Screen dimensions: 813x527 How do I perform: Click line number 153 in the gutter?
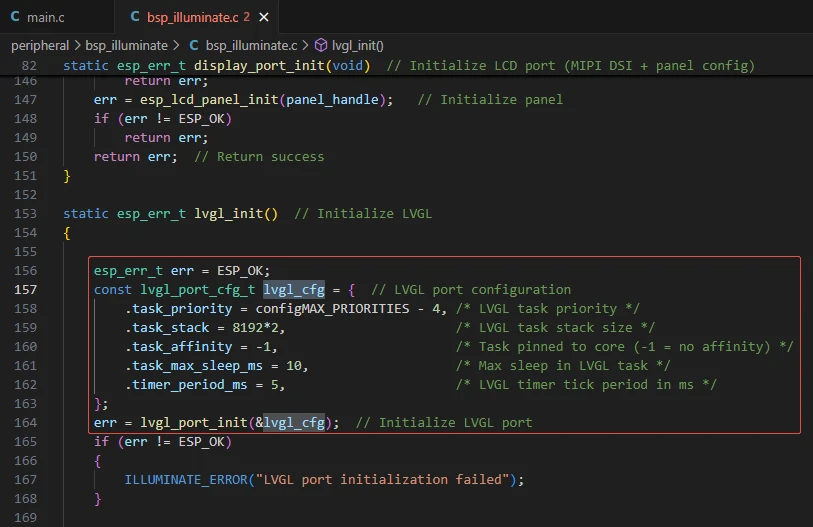pyautogui.click(x=26, y=213)
